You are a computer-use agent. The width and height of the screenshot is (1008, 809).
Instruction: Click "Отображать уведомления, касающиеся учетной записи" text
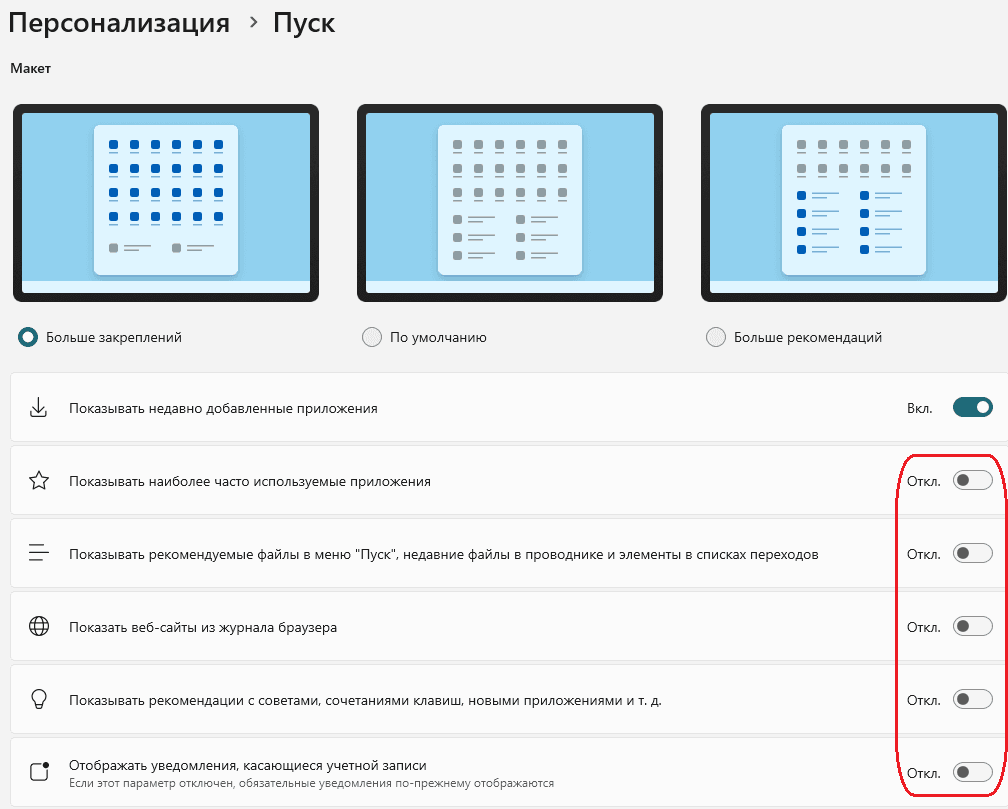pos(248,765)
